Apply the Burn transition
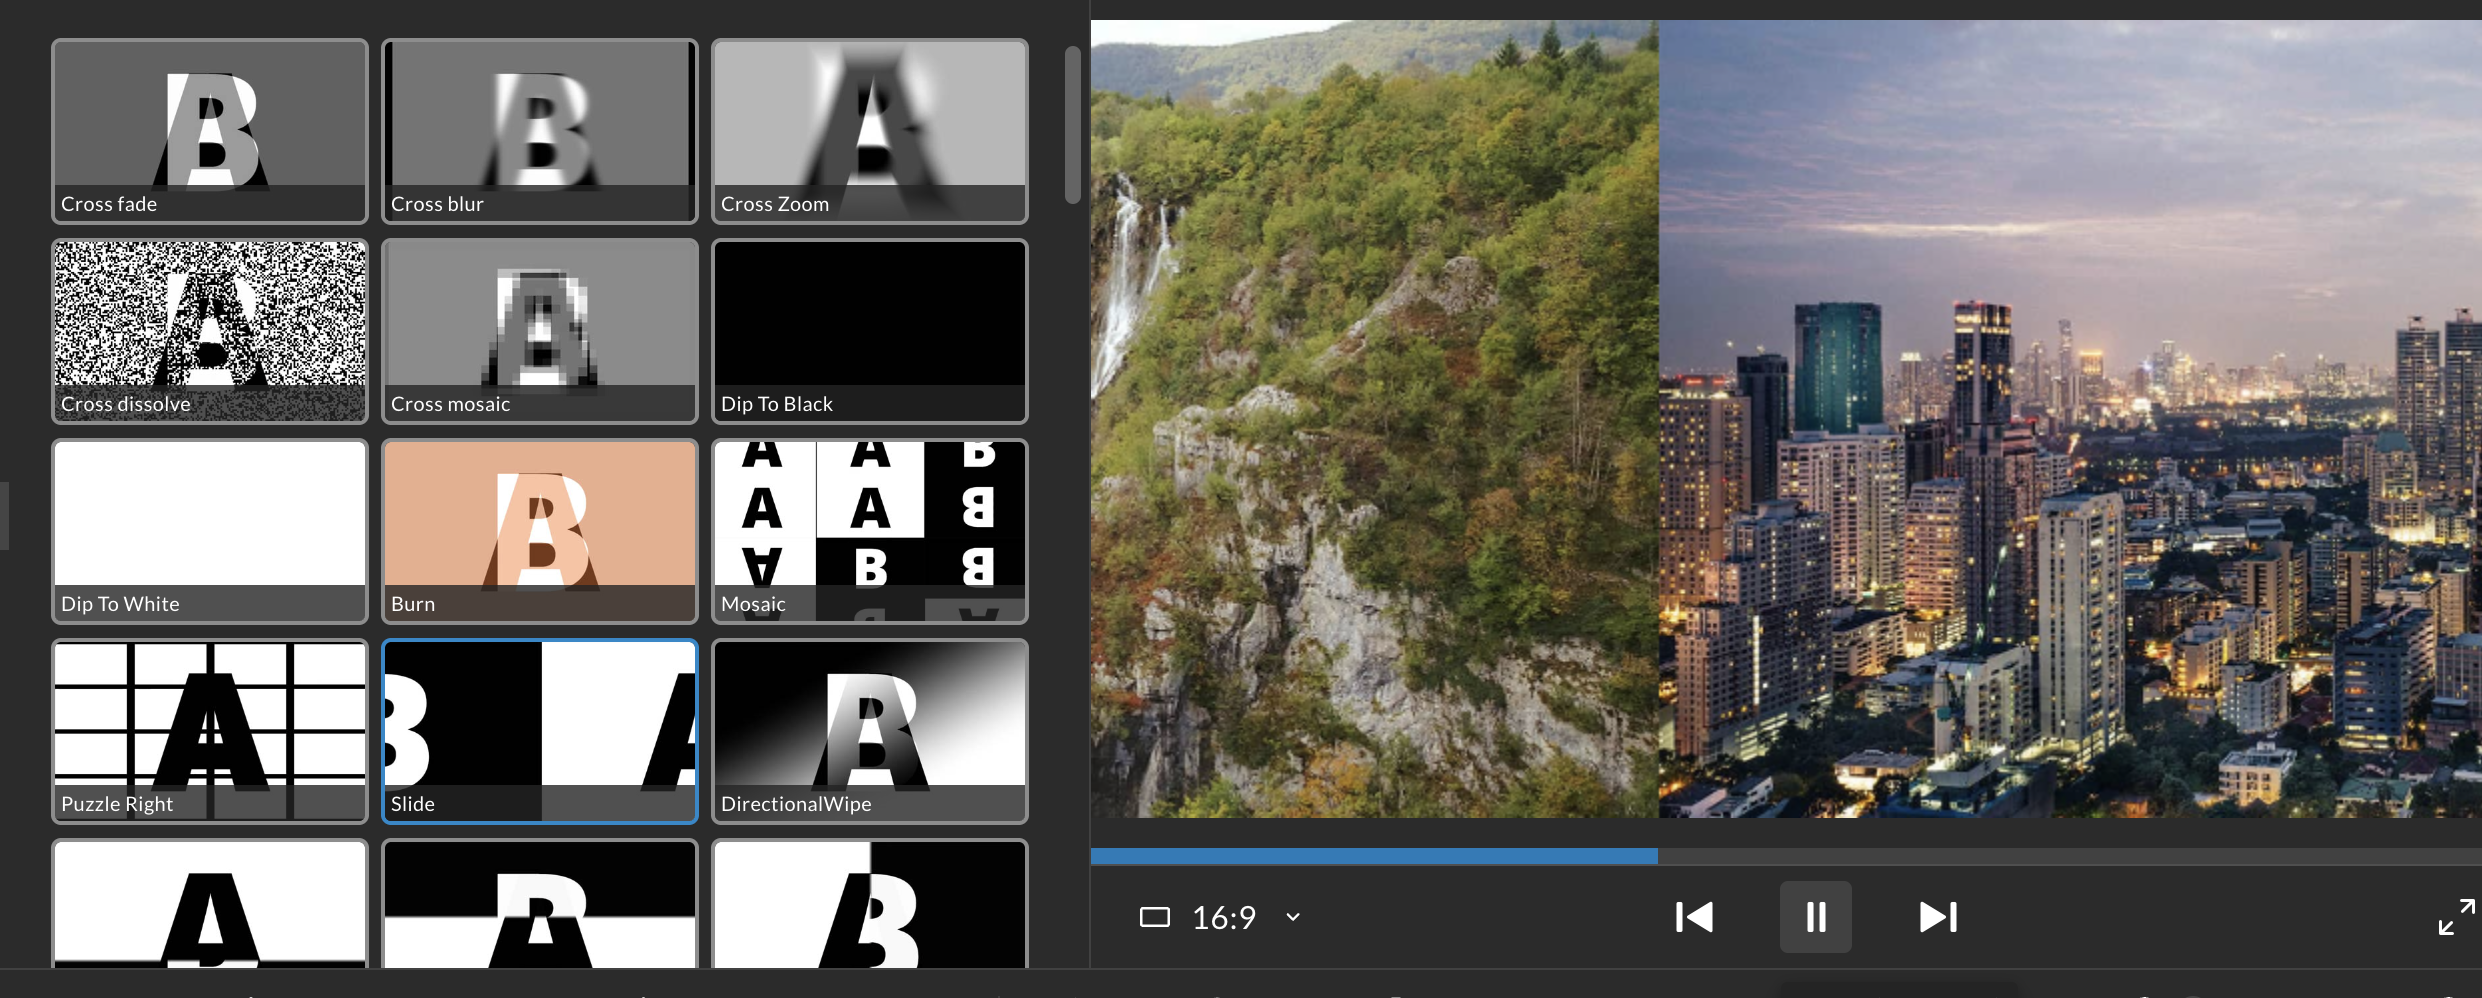 [540, 531]
